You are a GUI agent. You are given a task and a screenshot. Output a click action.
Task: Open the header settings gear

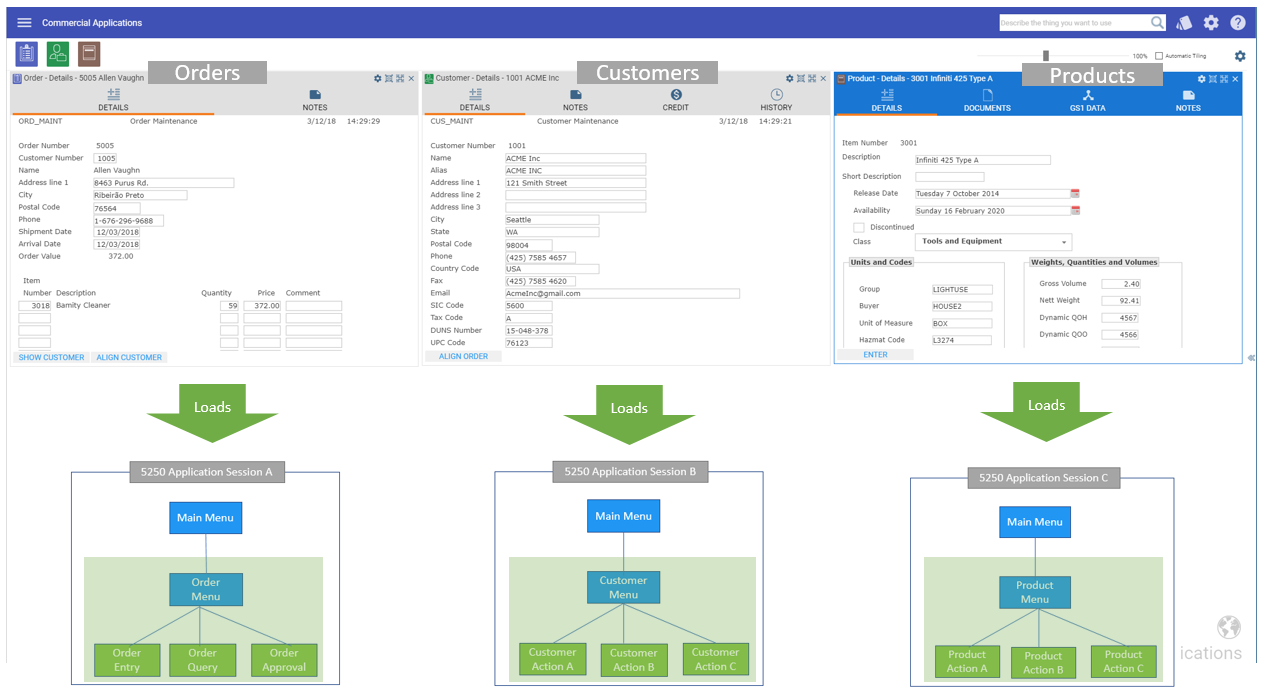[1211, 23]
